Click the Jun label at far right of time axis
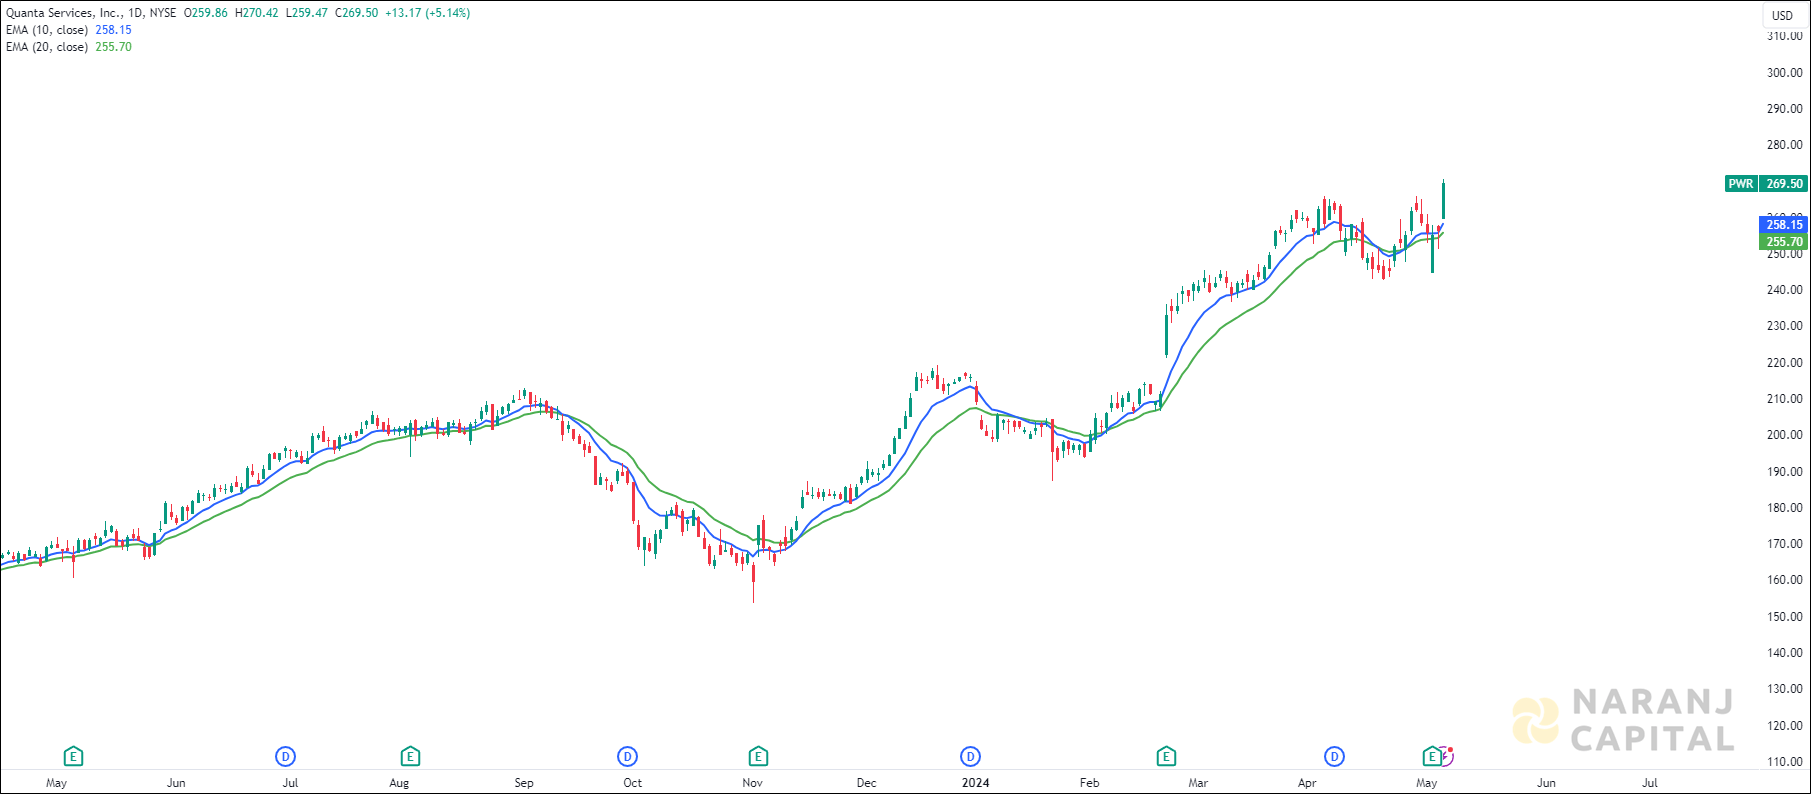1811x794 pixels. click(1546, 783)
